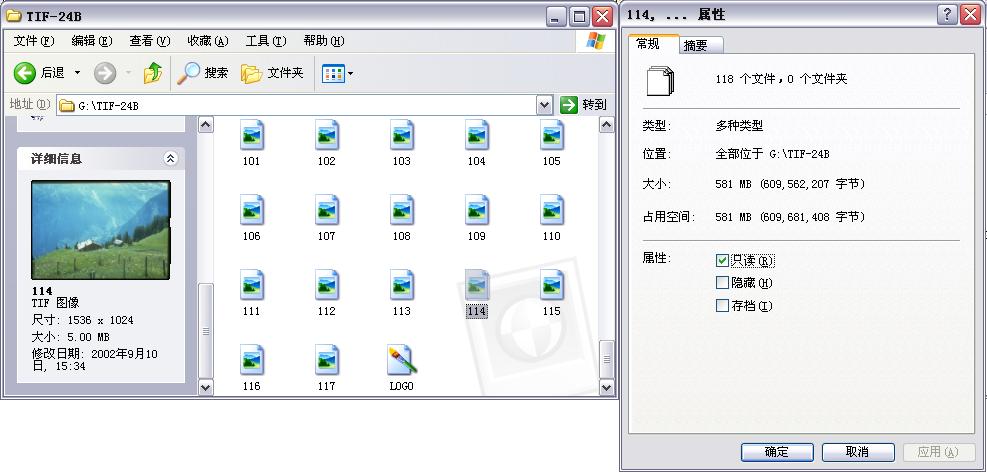Toggle the Folders pane button
The width and height of the screenshot is (987, 473).
(x=272, y=73)
